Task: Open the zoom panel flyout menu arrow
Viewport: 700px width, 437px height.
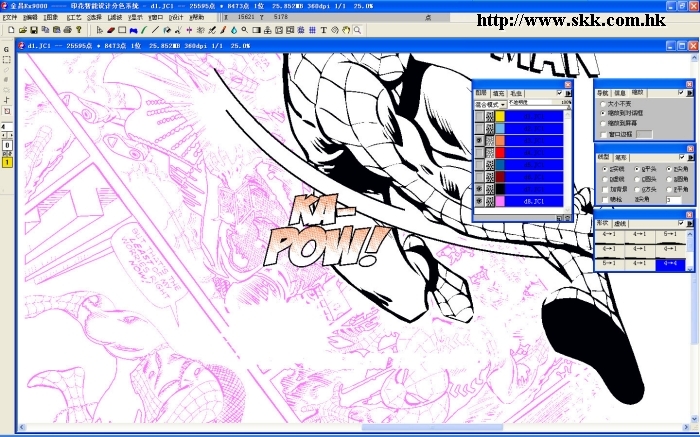Action: (690, 93)
